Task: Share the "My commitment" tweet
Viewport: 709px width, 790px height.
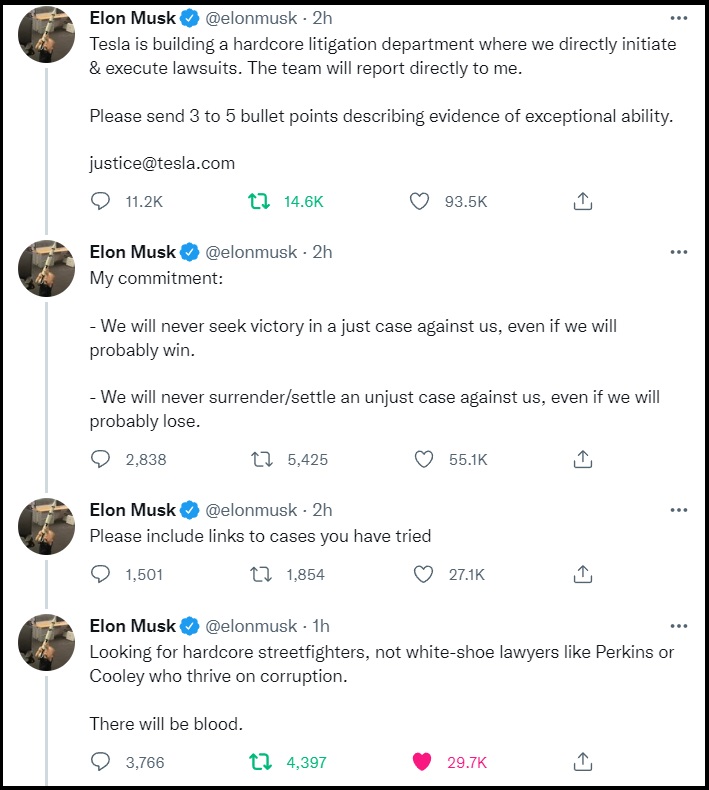Action: (x=583, y=459)
